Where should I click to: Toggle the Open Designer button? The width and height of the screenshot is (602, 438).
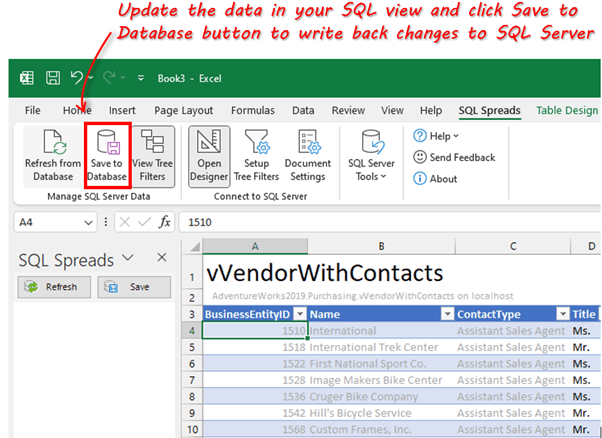click(208, 155)
